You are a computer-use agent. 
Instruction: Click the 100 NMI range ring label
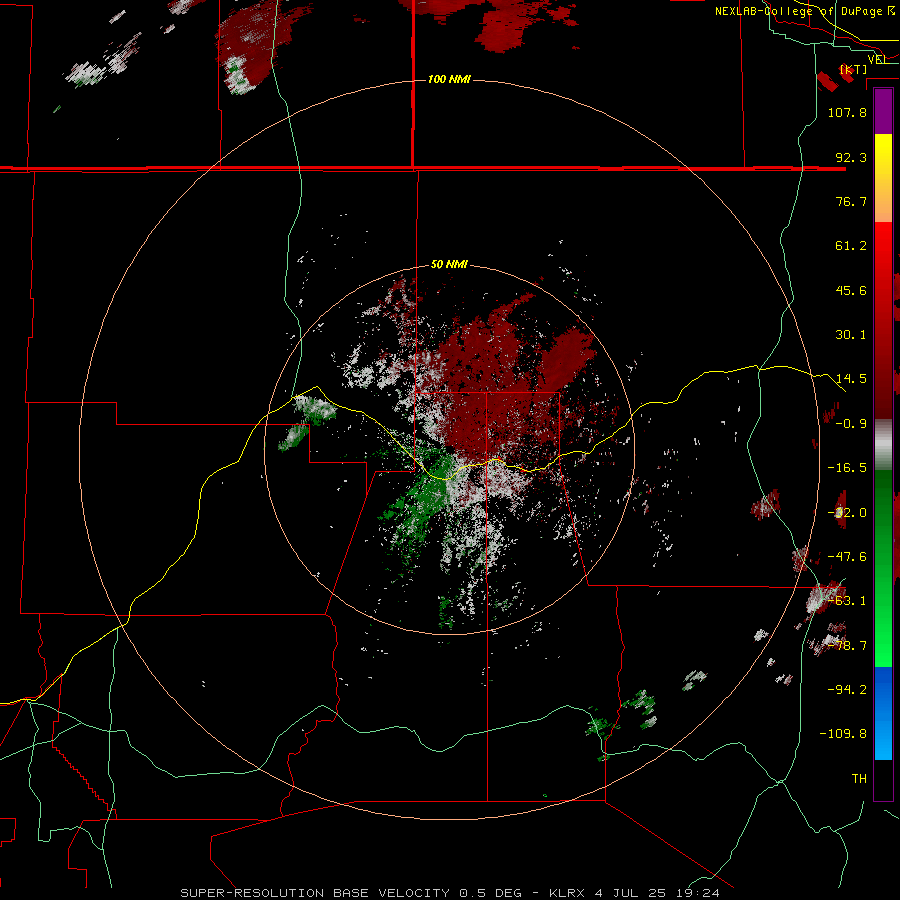[x=449, y=79]
